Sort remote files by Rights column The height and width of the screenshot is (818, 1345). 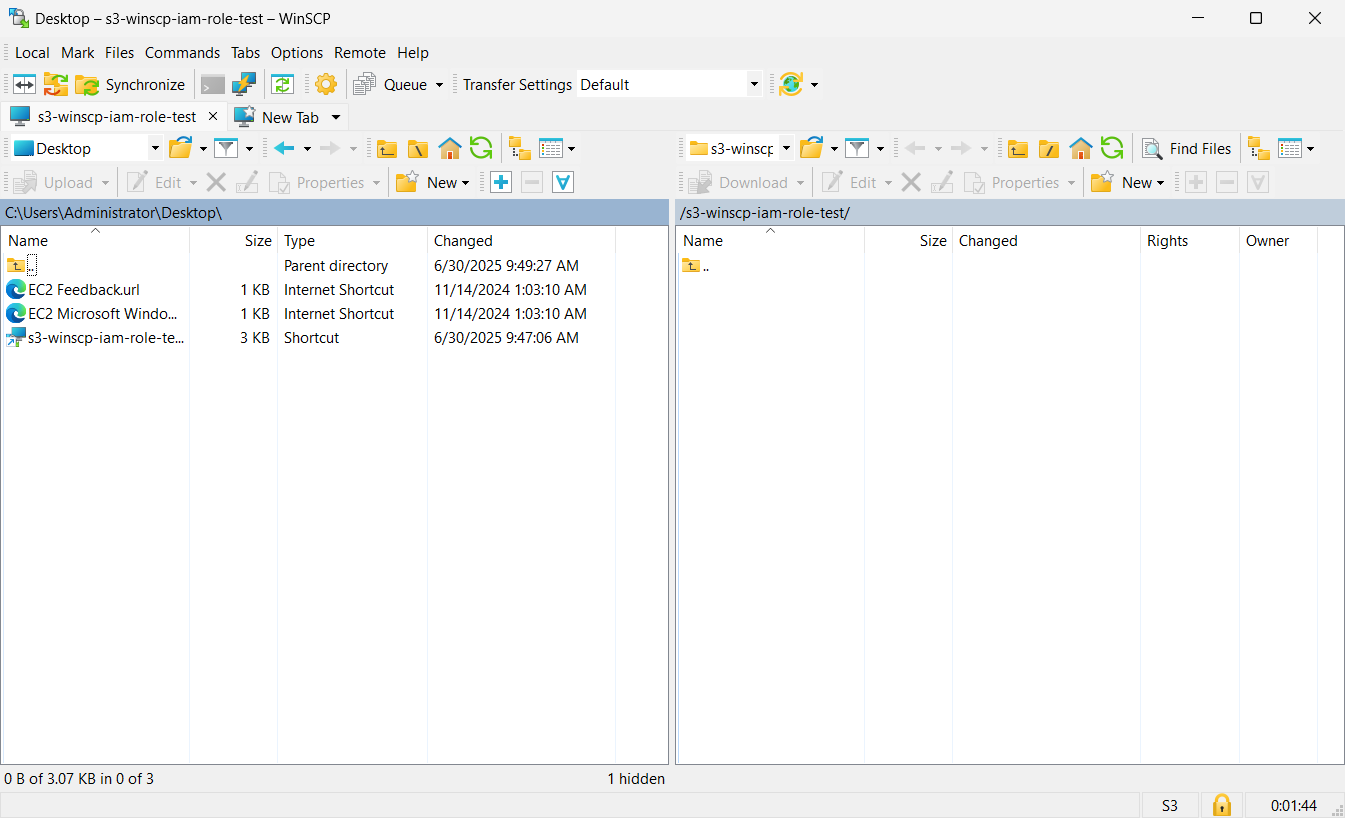(1189, 241)
